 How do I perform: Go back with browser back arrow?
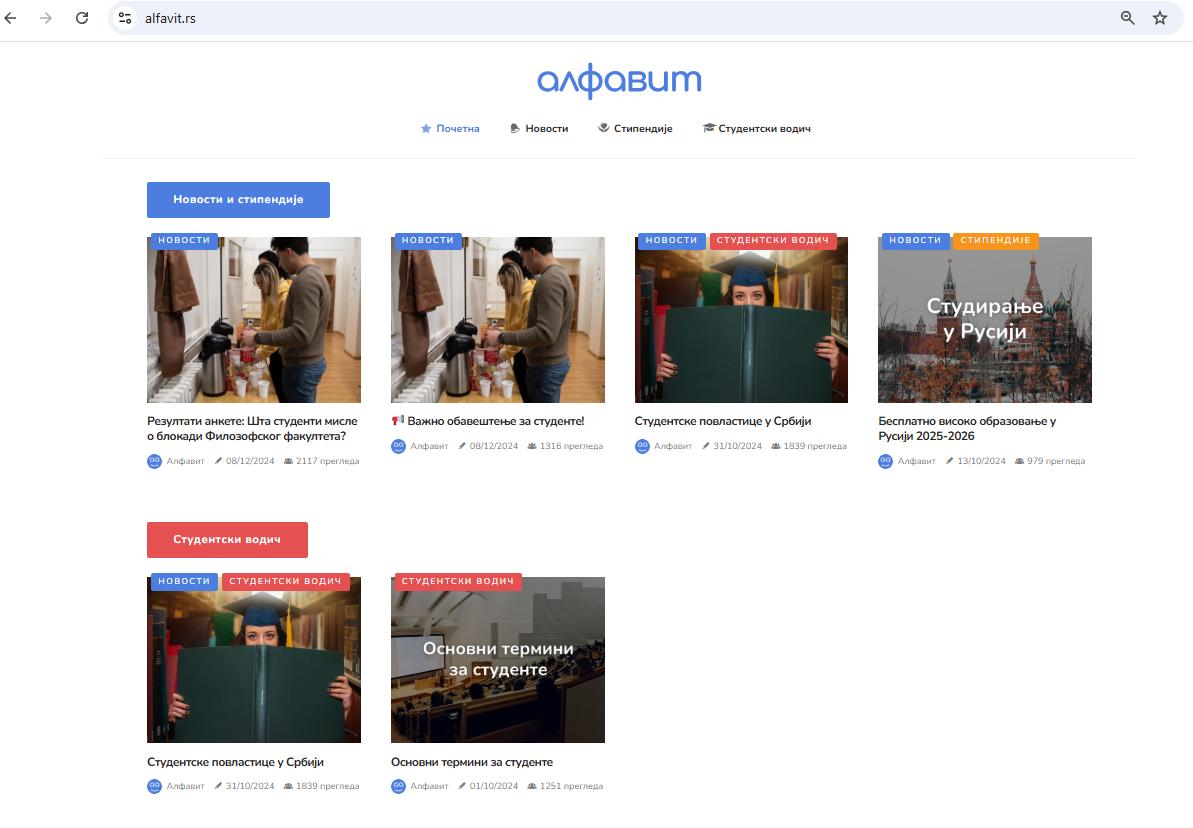click(11, 18)
